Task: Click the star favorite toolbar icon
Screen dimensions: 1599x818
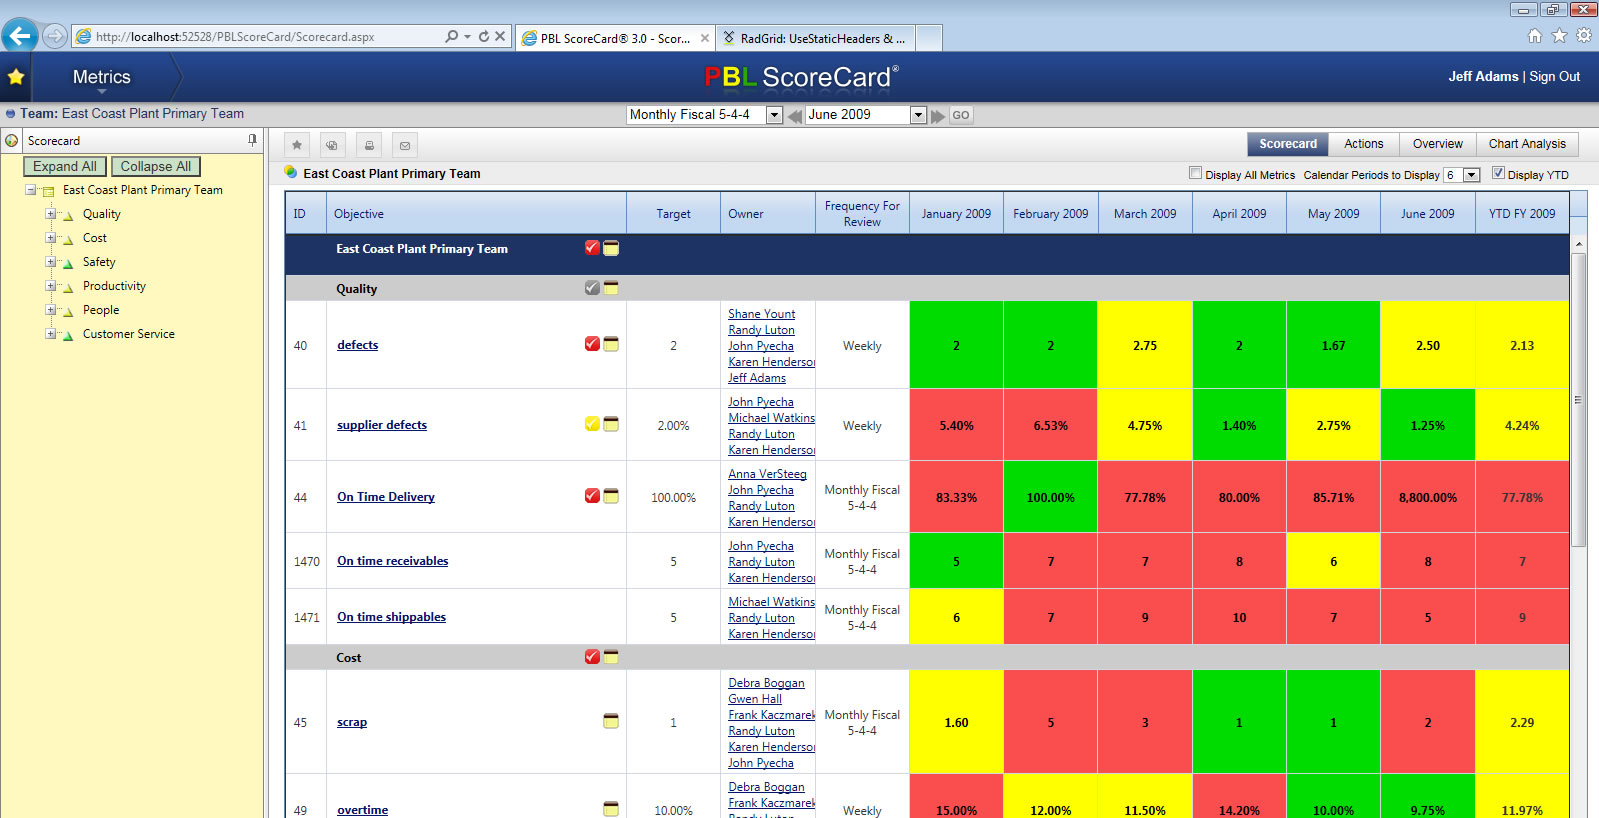Action: click(x=297, y=145)
